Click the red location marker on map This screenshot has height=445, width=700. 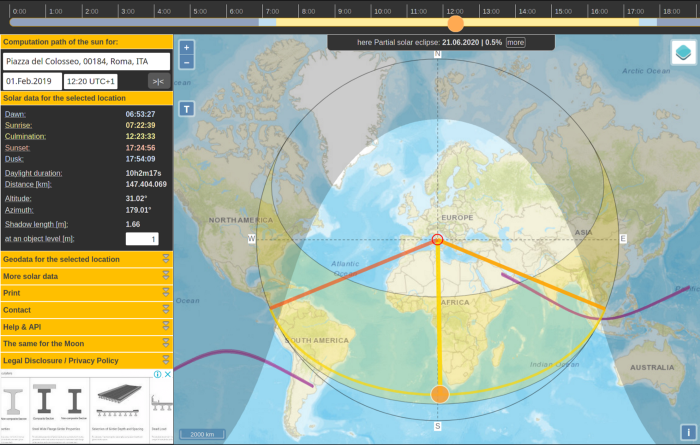[x=438, y=239]
